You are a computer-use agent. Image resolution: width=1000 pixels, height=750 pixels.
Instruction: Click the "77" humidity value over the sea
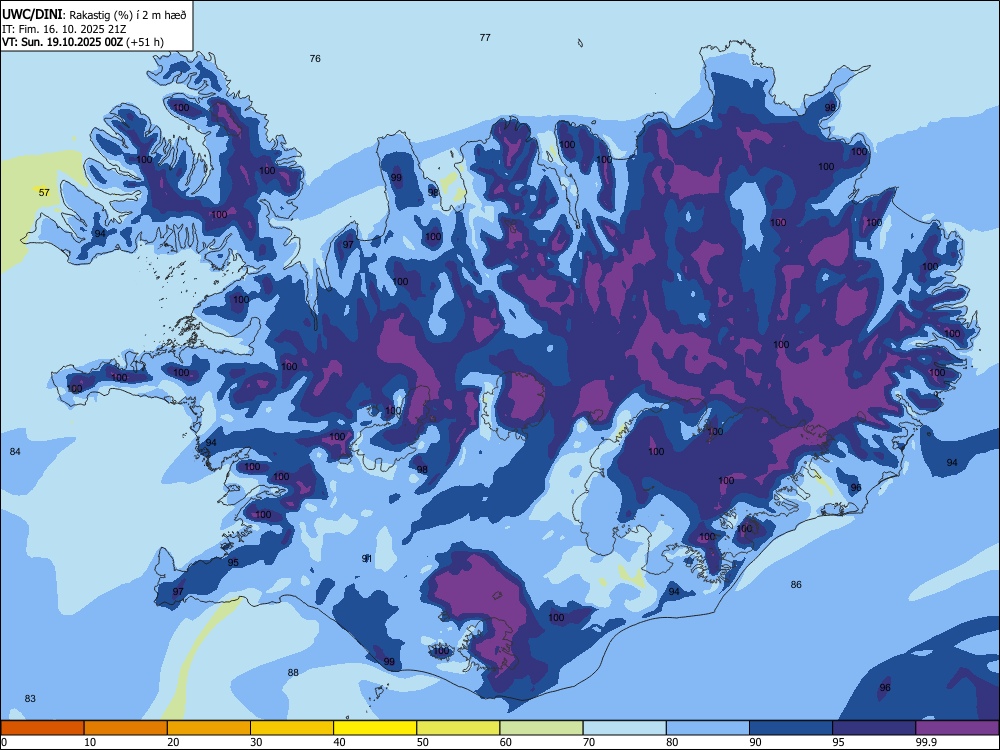pos(485,38)
